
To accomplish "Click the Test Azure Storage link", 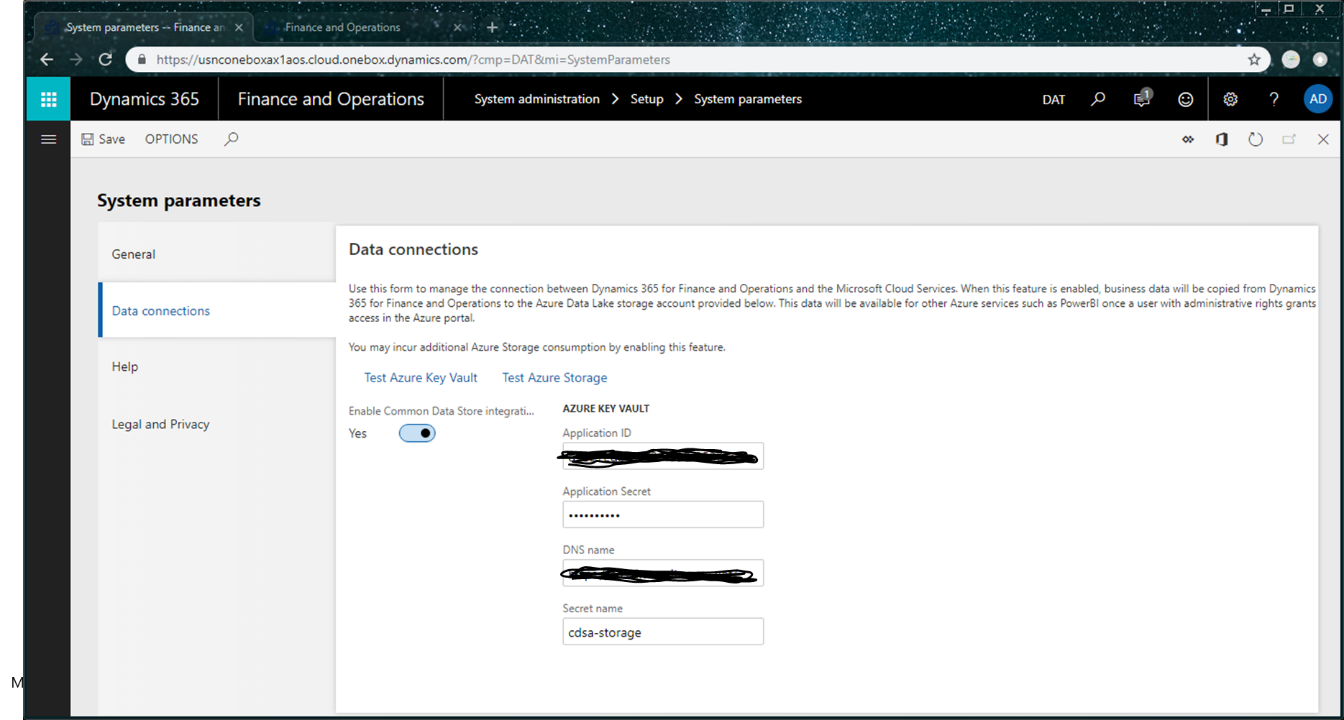I will [x=554, y=377].
